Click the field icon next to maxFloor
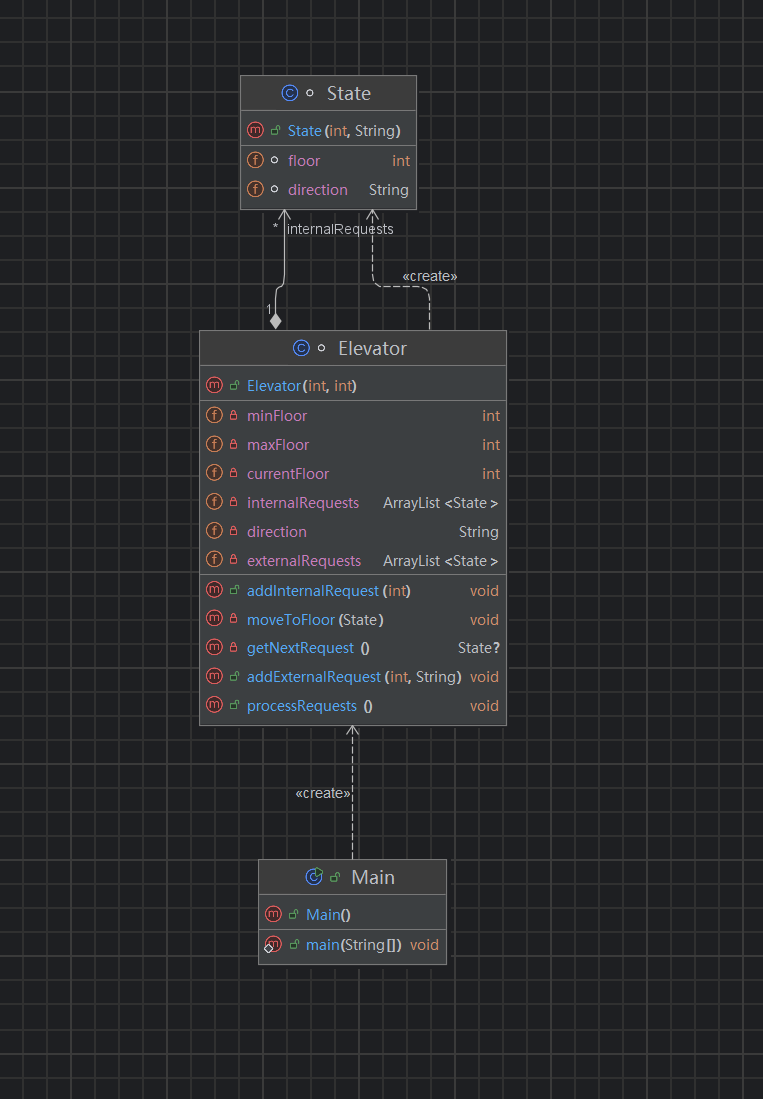This screenshot has width=763, height=1099. point(214,444)
